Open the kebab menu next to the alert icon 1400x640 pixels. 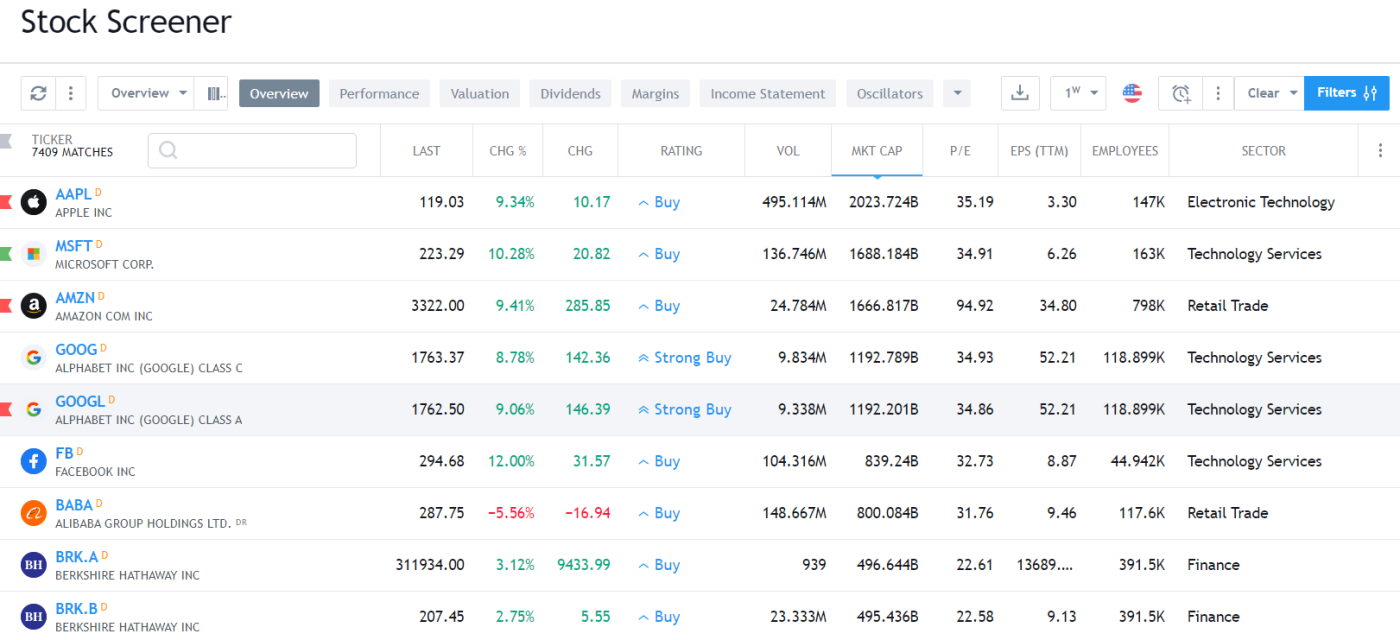[1218, 92]
